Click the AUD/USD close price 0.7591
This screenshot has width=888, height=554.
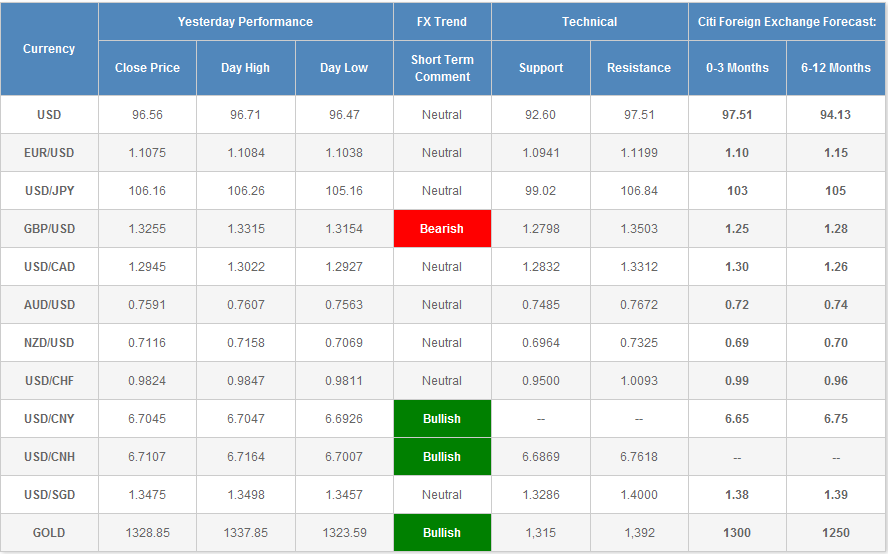tap(147, 305)
